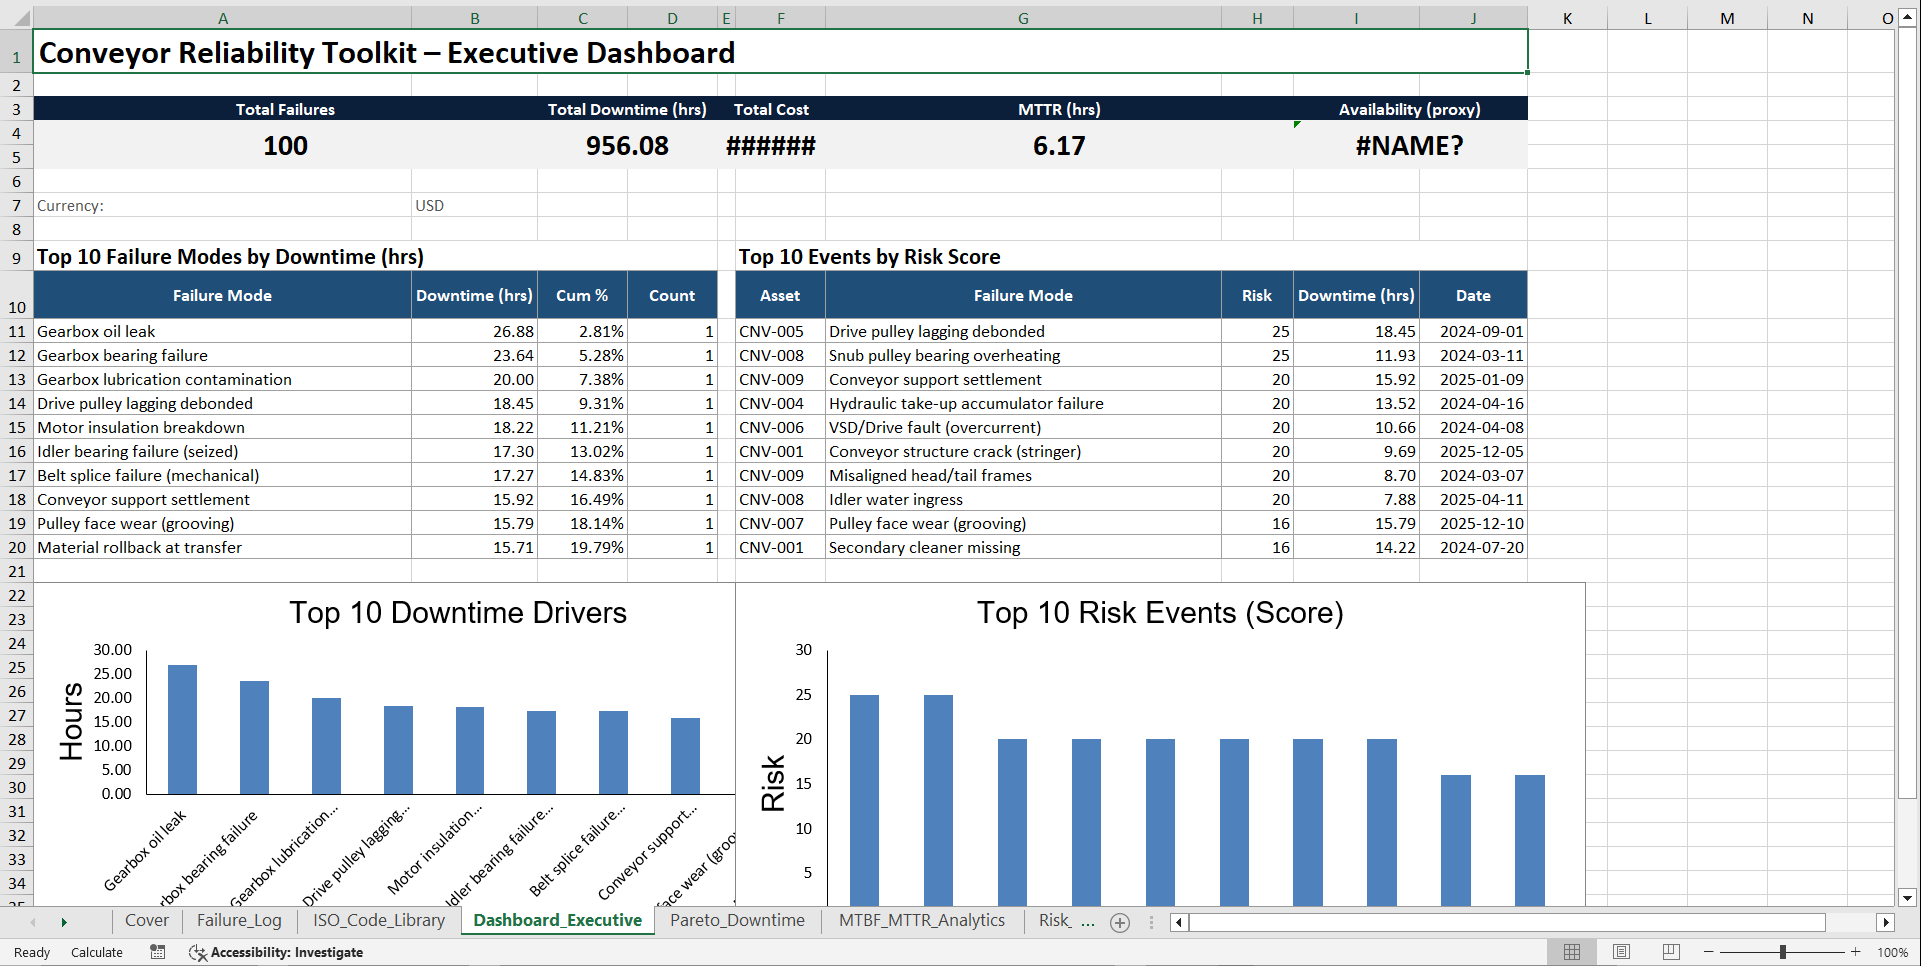Screen dimensions: 1921x966
Task: Click 100% to open the Zoom dialog
Action: pyautogui.click(x=1893, y=951)
